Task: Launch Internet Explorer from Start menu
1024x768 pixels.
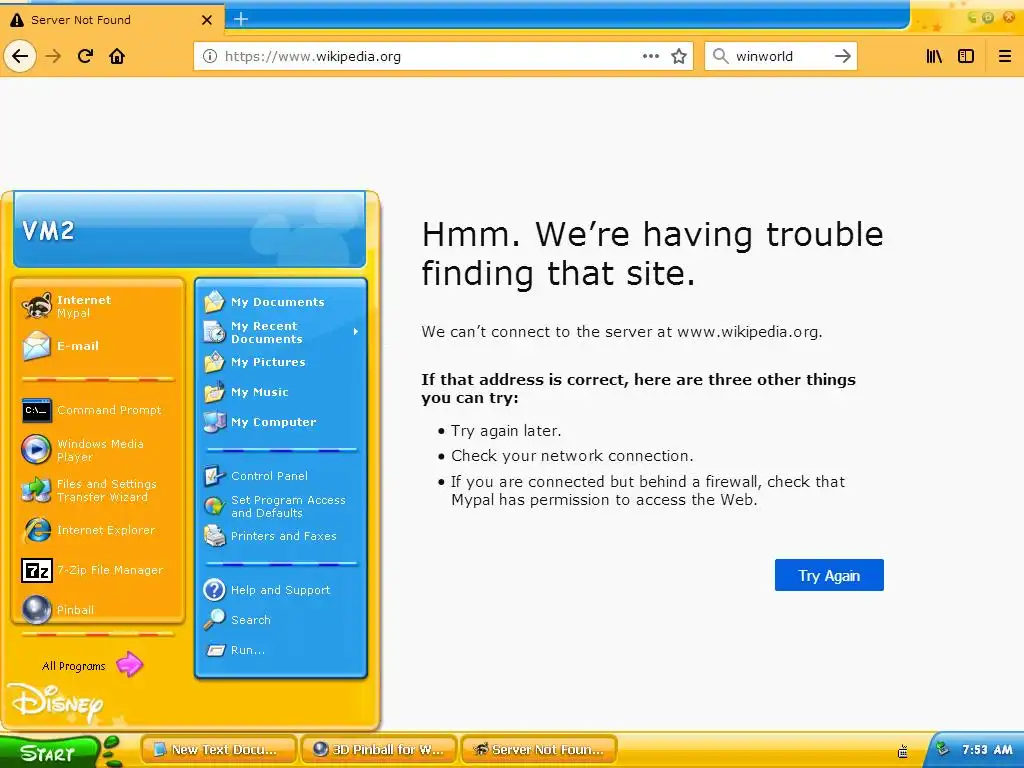Action: pyautogui.click(x=98, y=530)
